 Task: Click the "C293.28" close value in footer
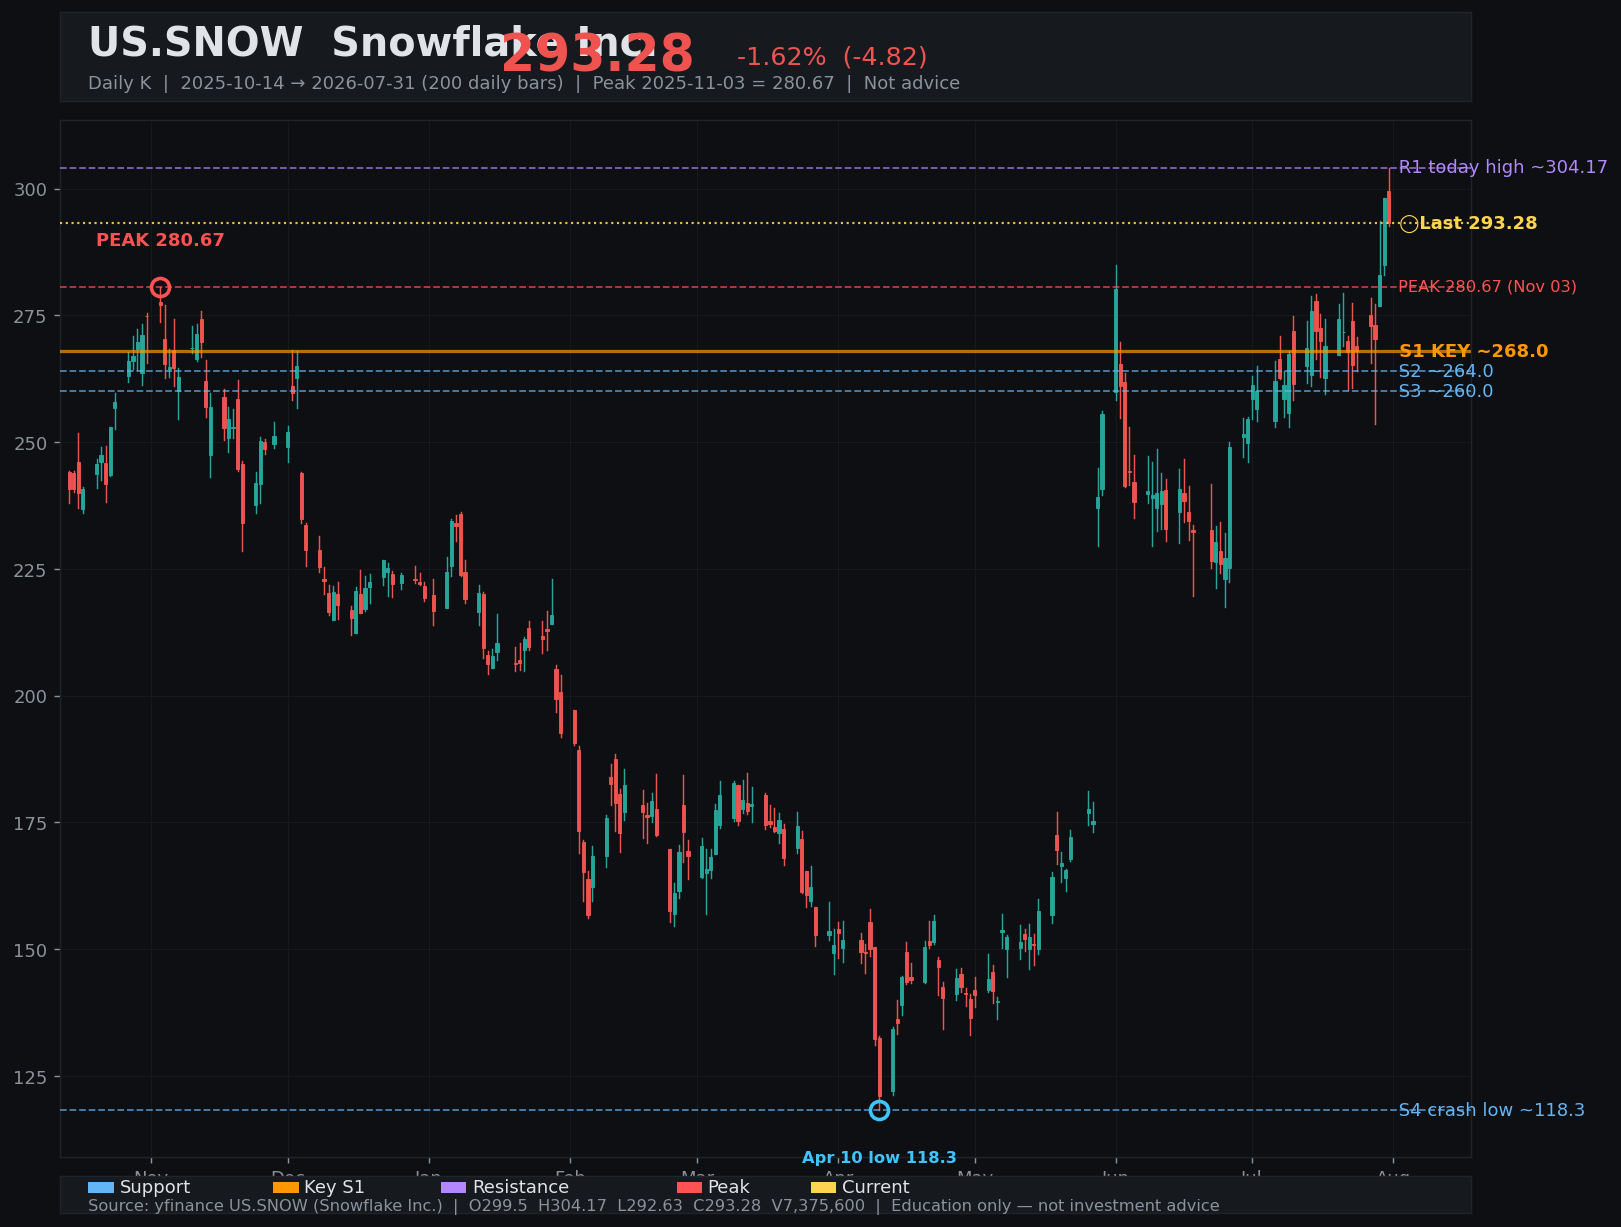[x=728, y=1206]
